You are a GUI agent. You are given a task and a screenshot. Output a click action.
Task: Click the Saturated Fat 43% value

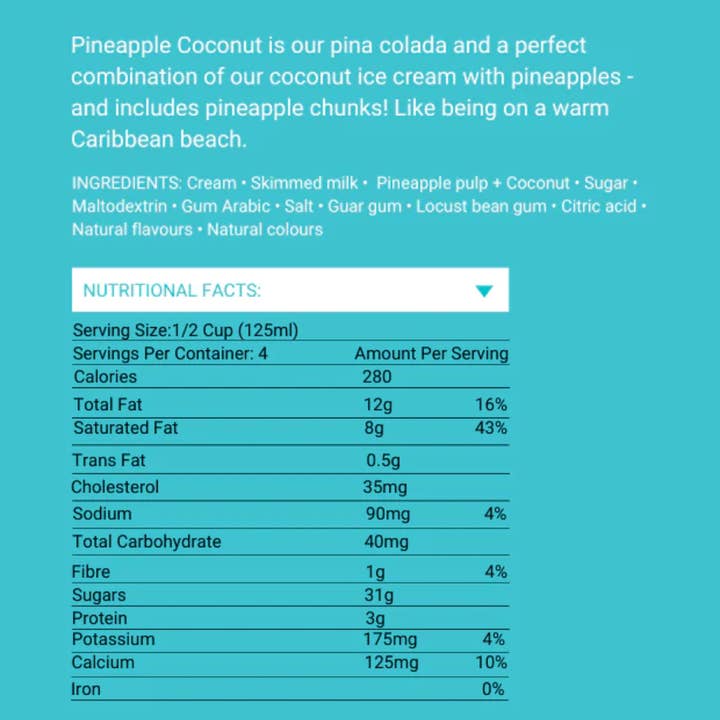point(492,428)
